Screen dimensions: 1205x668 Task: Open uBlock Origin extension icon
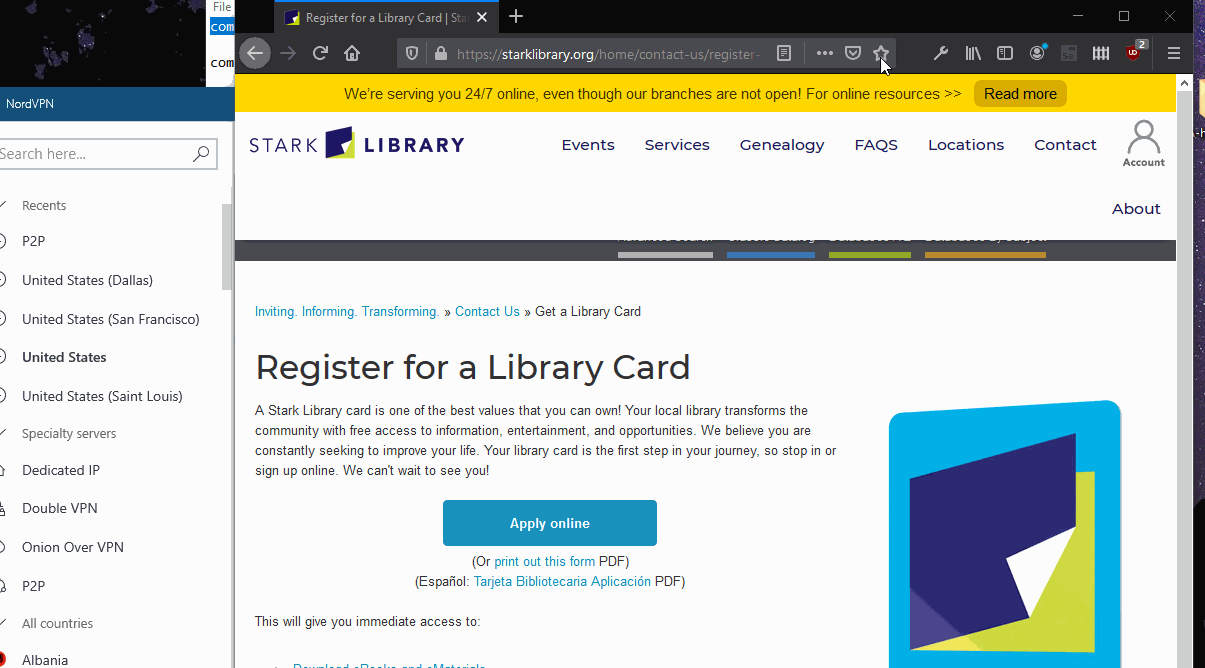1133,54
